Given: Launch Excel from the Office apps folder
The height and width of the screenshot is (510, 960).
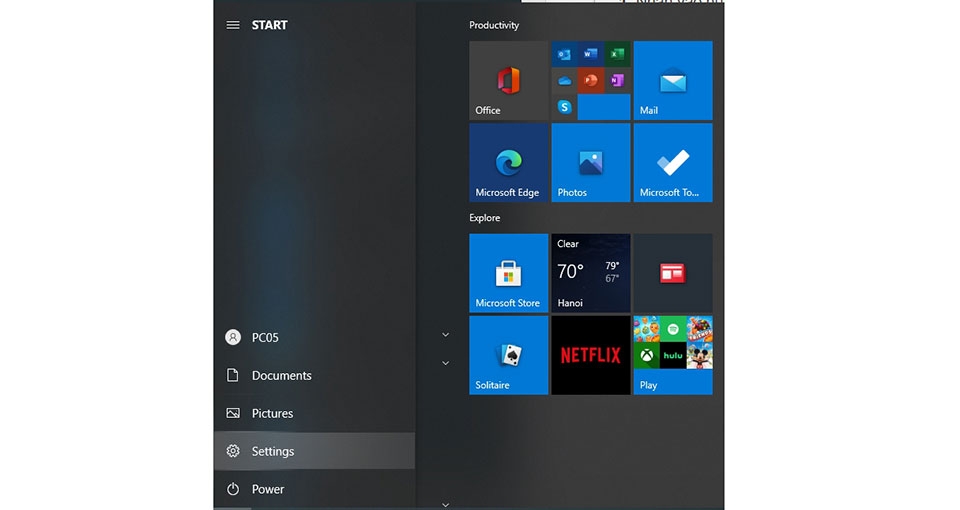Looking at the screenshot, I should 617,54.
